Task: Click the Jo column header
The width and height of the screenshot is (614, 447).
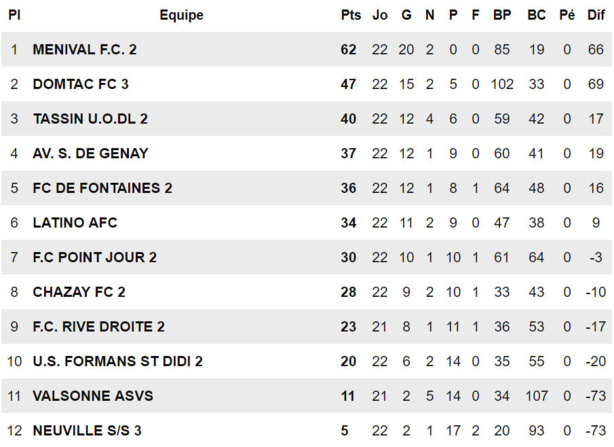Action: [380, 15]
